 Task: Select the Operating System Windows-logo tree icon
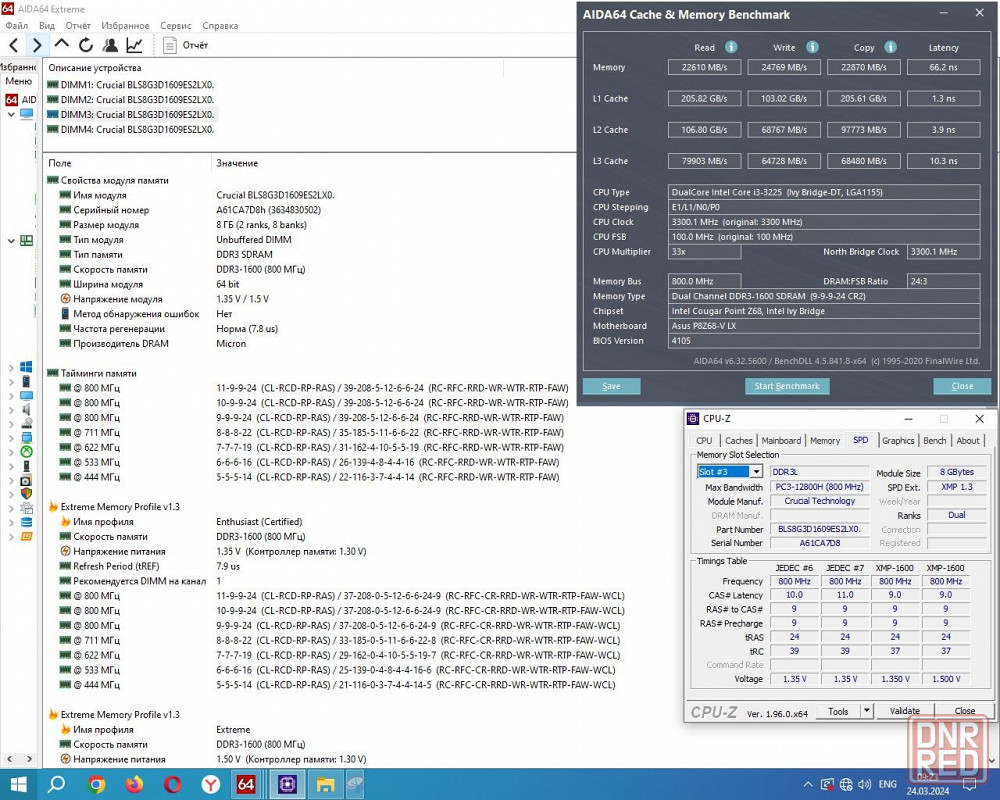click(26, 367)
